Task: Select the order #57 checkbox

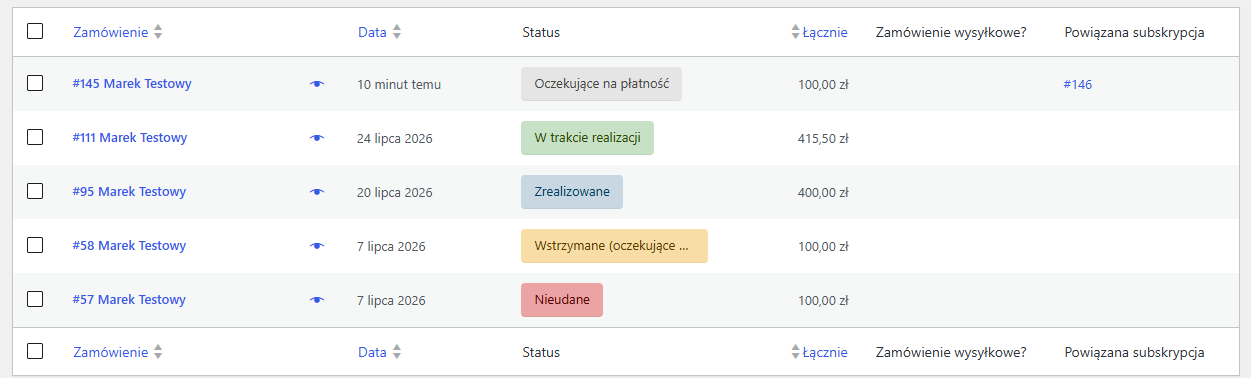Action: pos(35,299)
